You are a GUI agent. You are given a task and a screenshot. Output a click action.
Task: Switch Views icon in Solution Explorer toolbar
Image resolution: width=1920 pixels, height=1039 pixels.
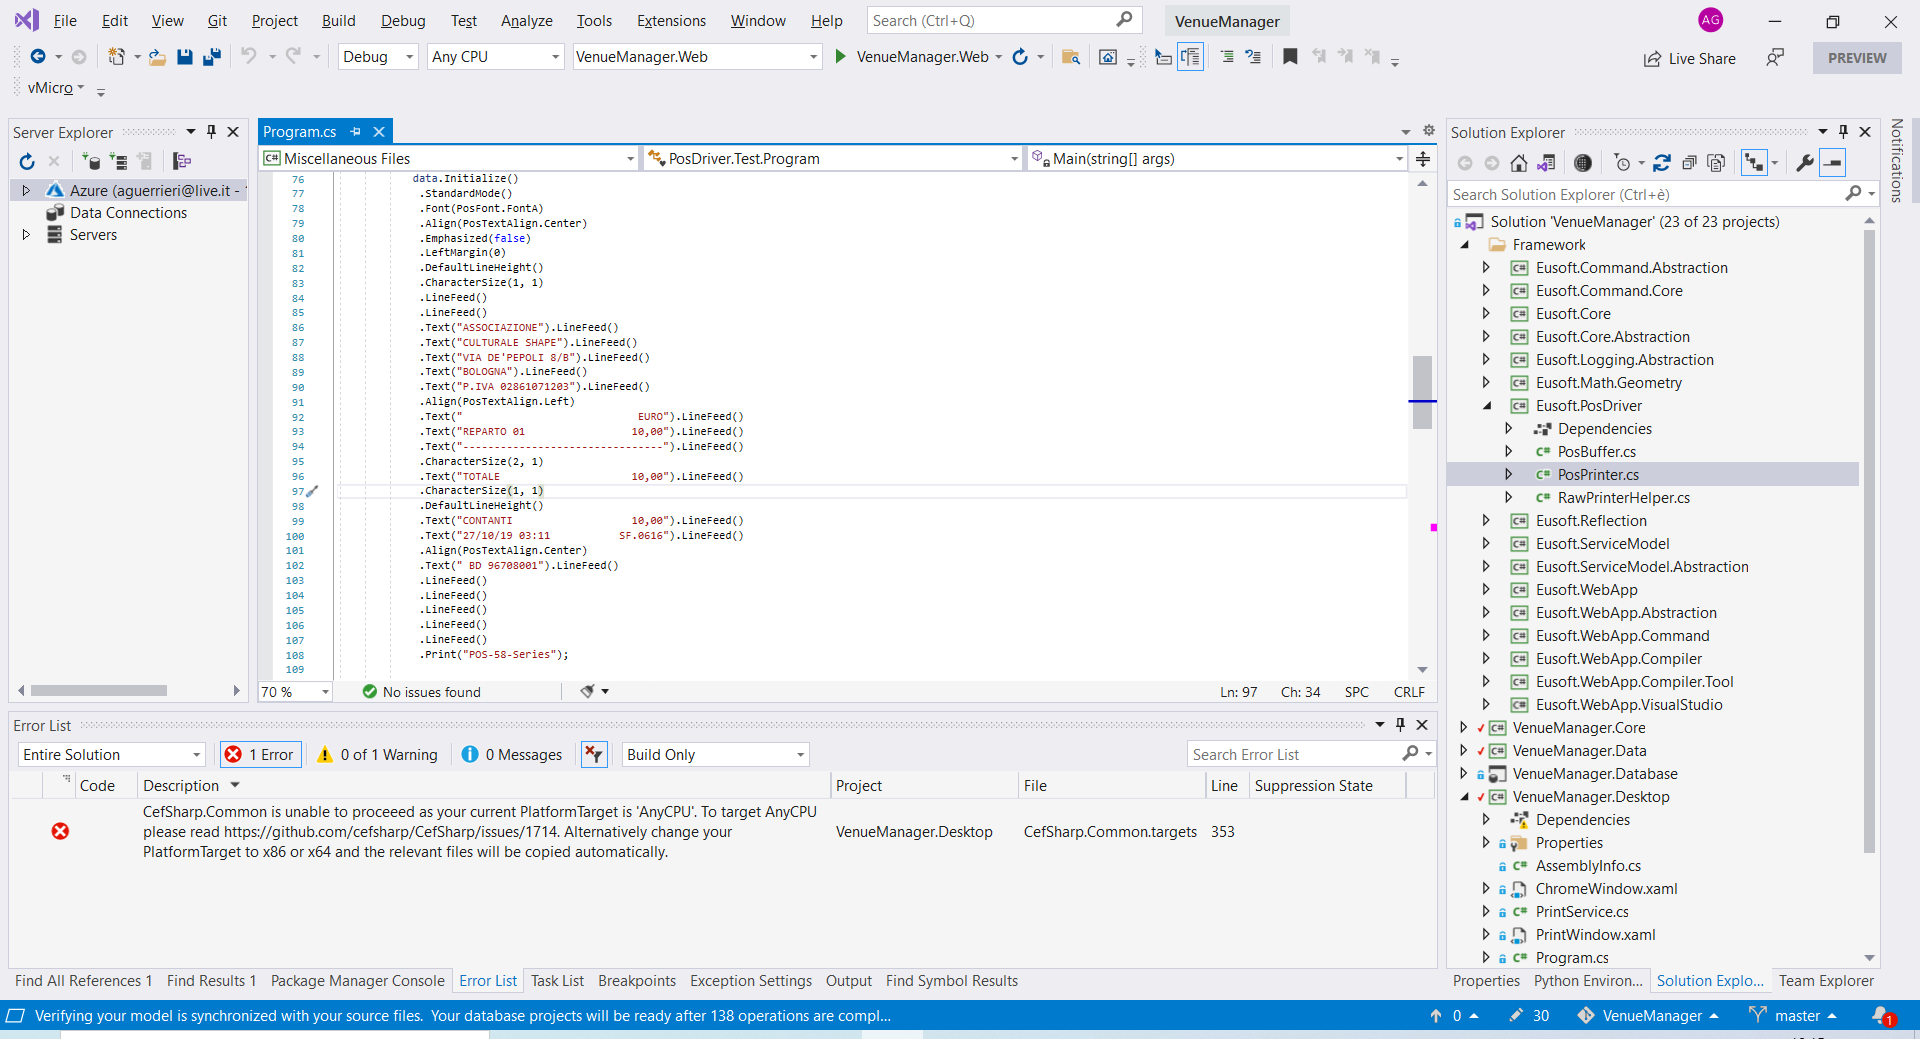pyautogui.click(x=1546, y=163)
